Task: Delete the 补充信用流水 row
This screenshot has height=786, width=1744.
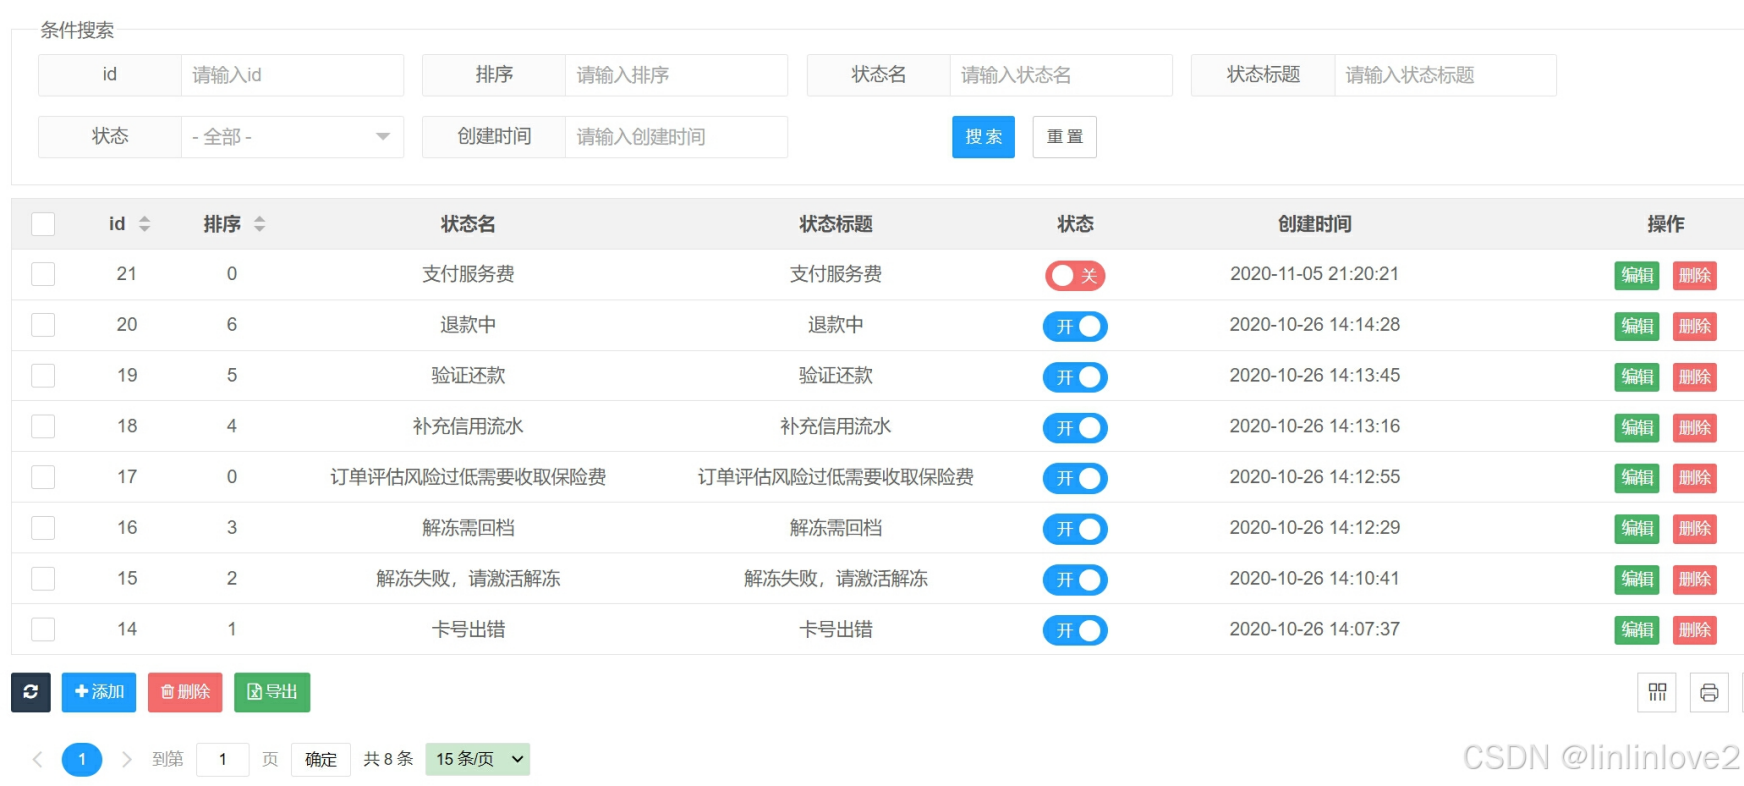Action: 1695,428
